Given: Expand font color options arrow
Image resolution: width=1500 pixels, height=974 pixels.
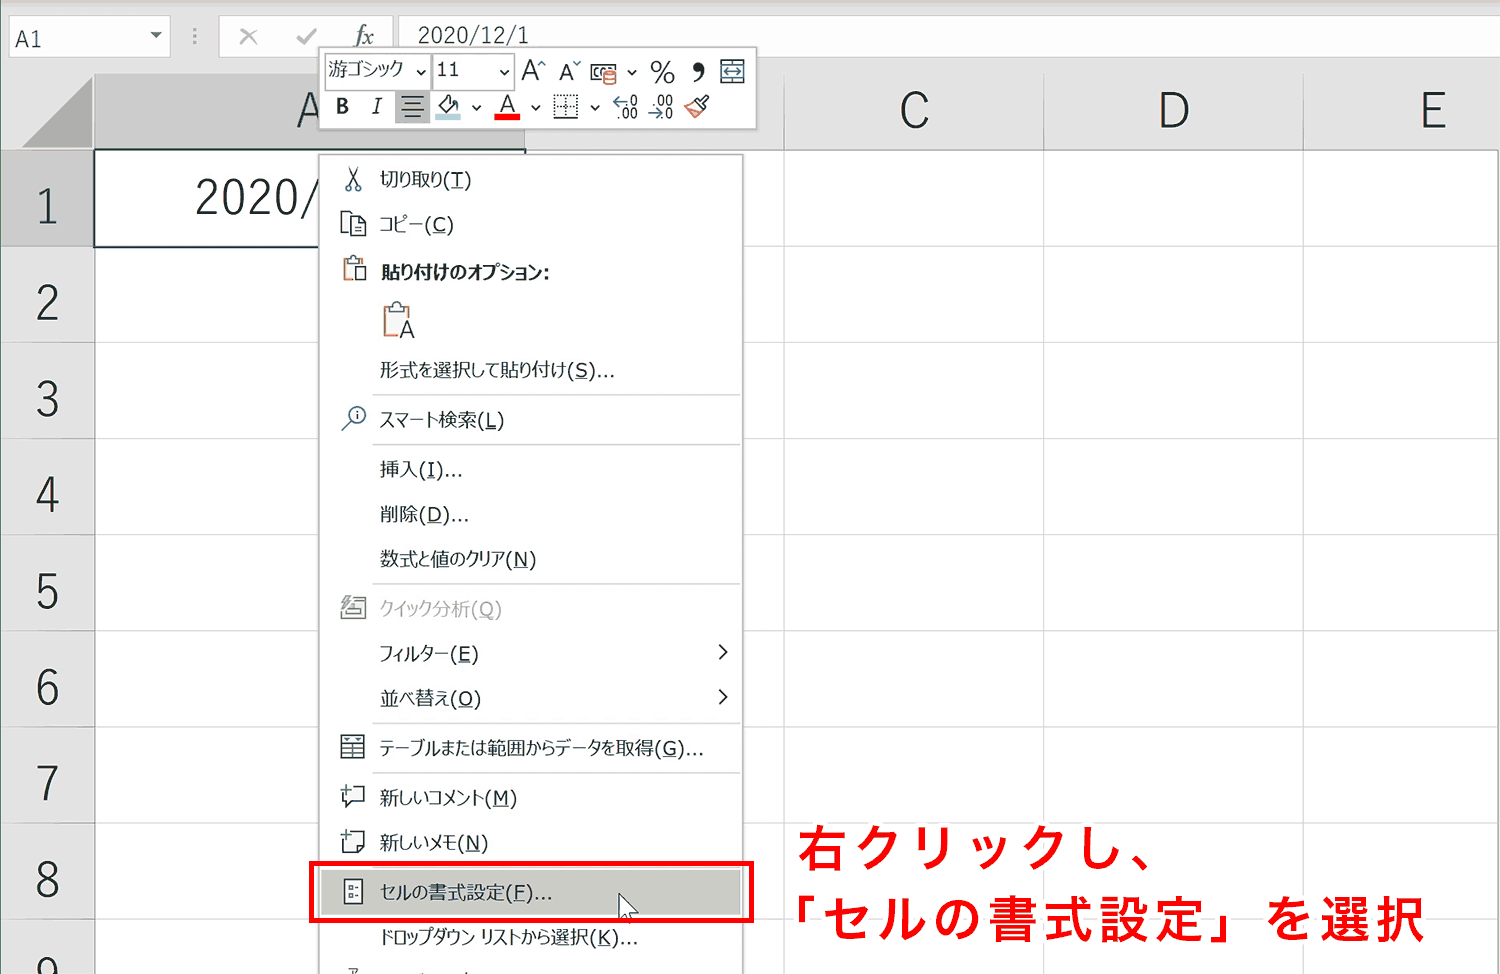Looking at the screenshot, I should 535,107.
